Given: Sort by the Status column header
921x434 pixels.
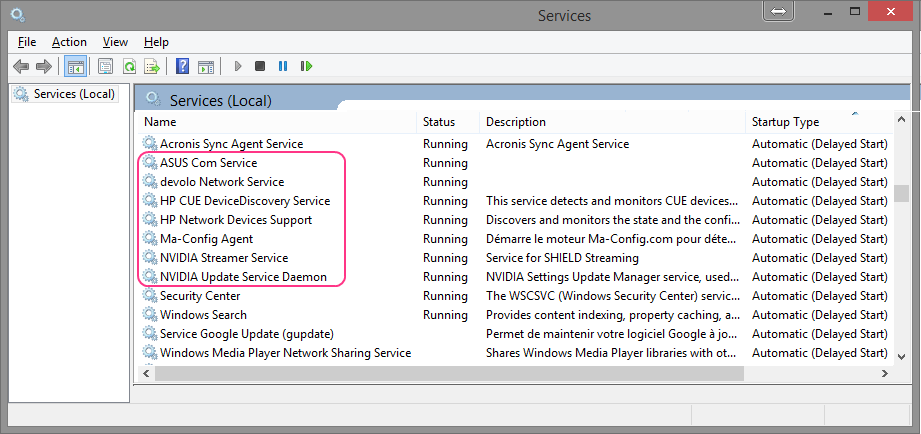Looking at the screenshot, I should coord(448,122).
